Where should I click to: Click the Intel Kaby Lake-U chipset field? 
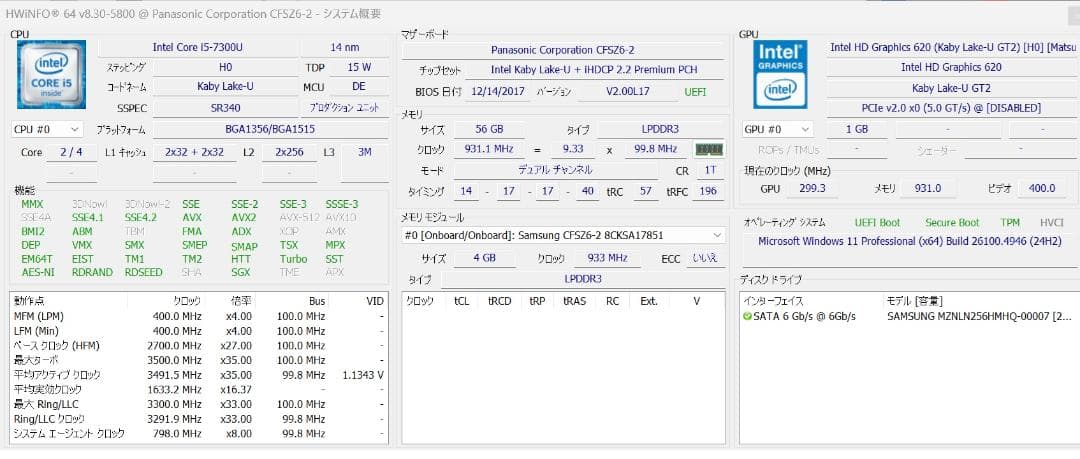click(594, 70)
